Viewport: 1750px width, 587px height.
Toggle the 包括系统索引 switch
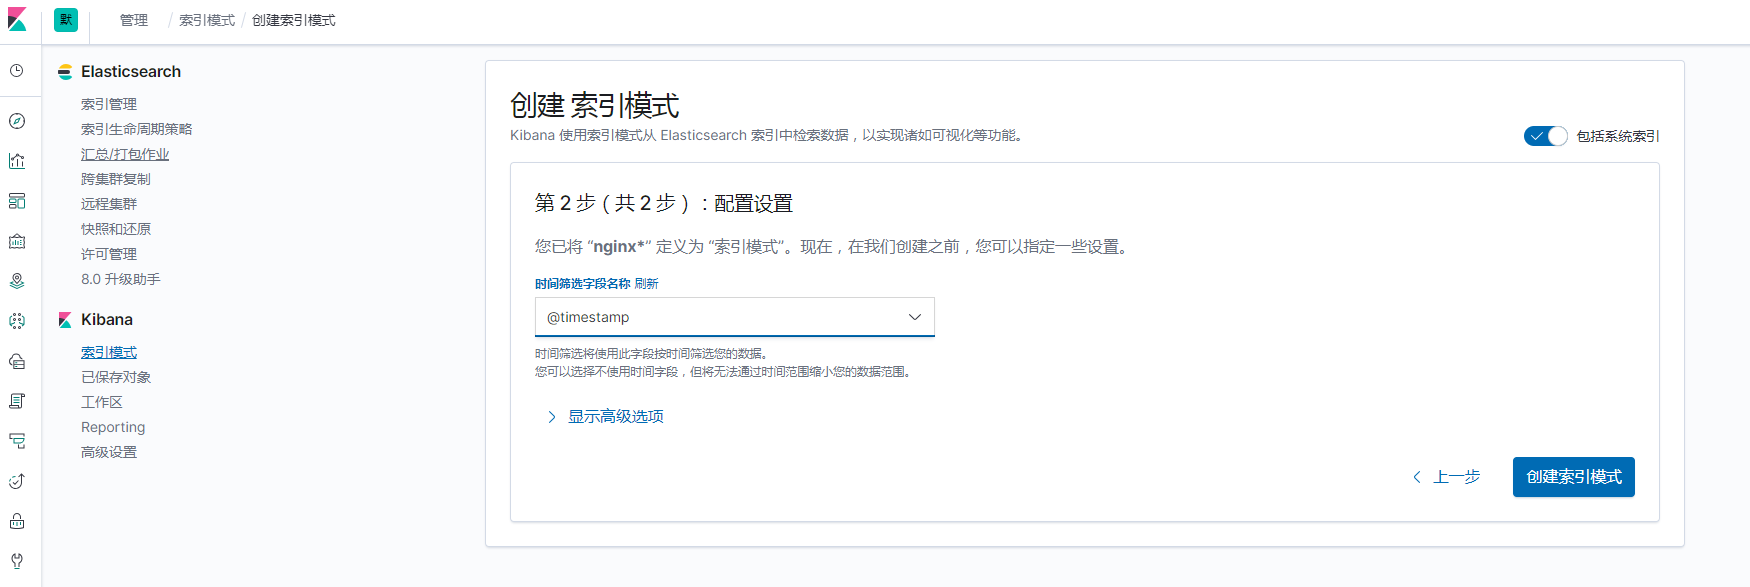pyautogui.click(x=1545, y=136)
